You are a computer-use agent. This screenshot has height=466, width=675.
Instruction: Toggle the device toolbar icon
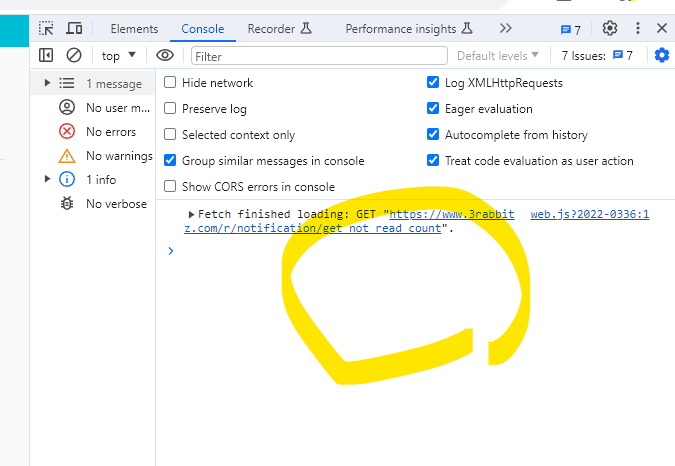pyautogui.click(x=74, y=29)
